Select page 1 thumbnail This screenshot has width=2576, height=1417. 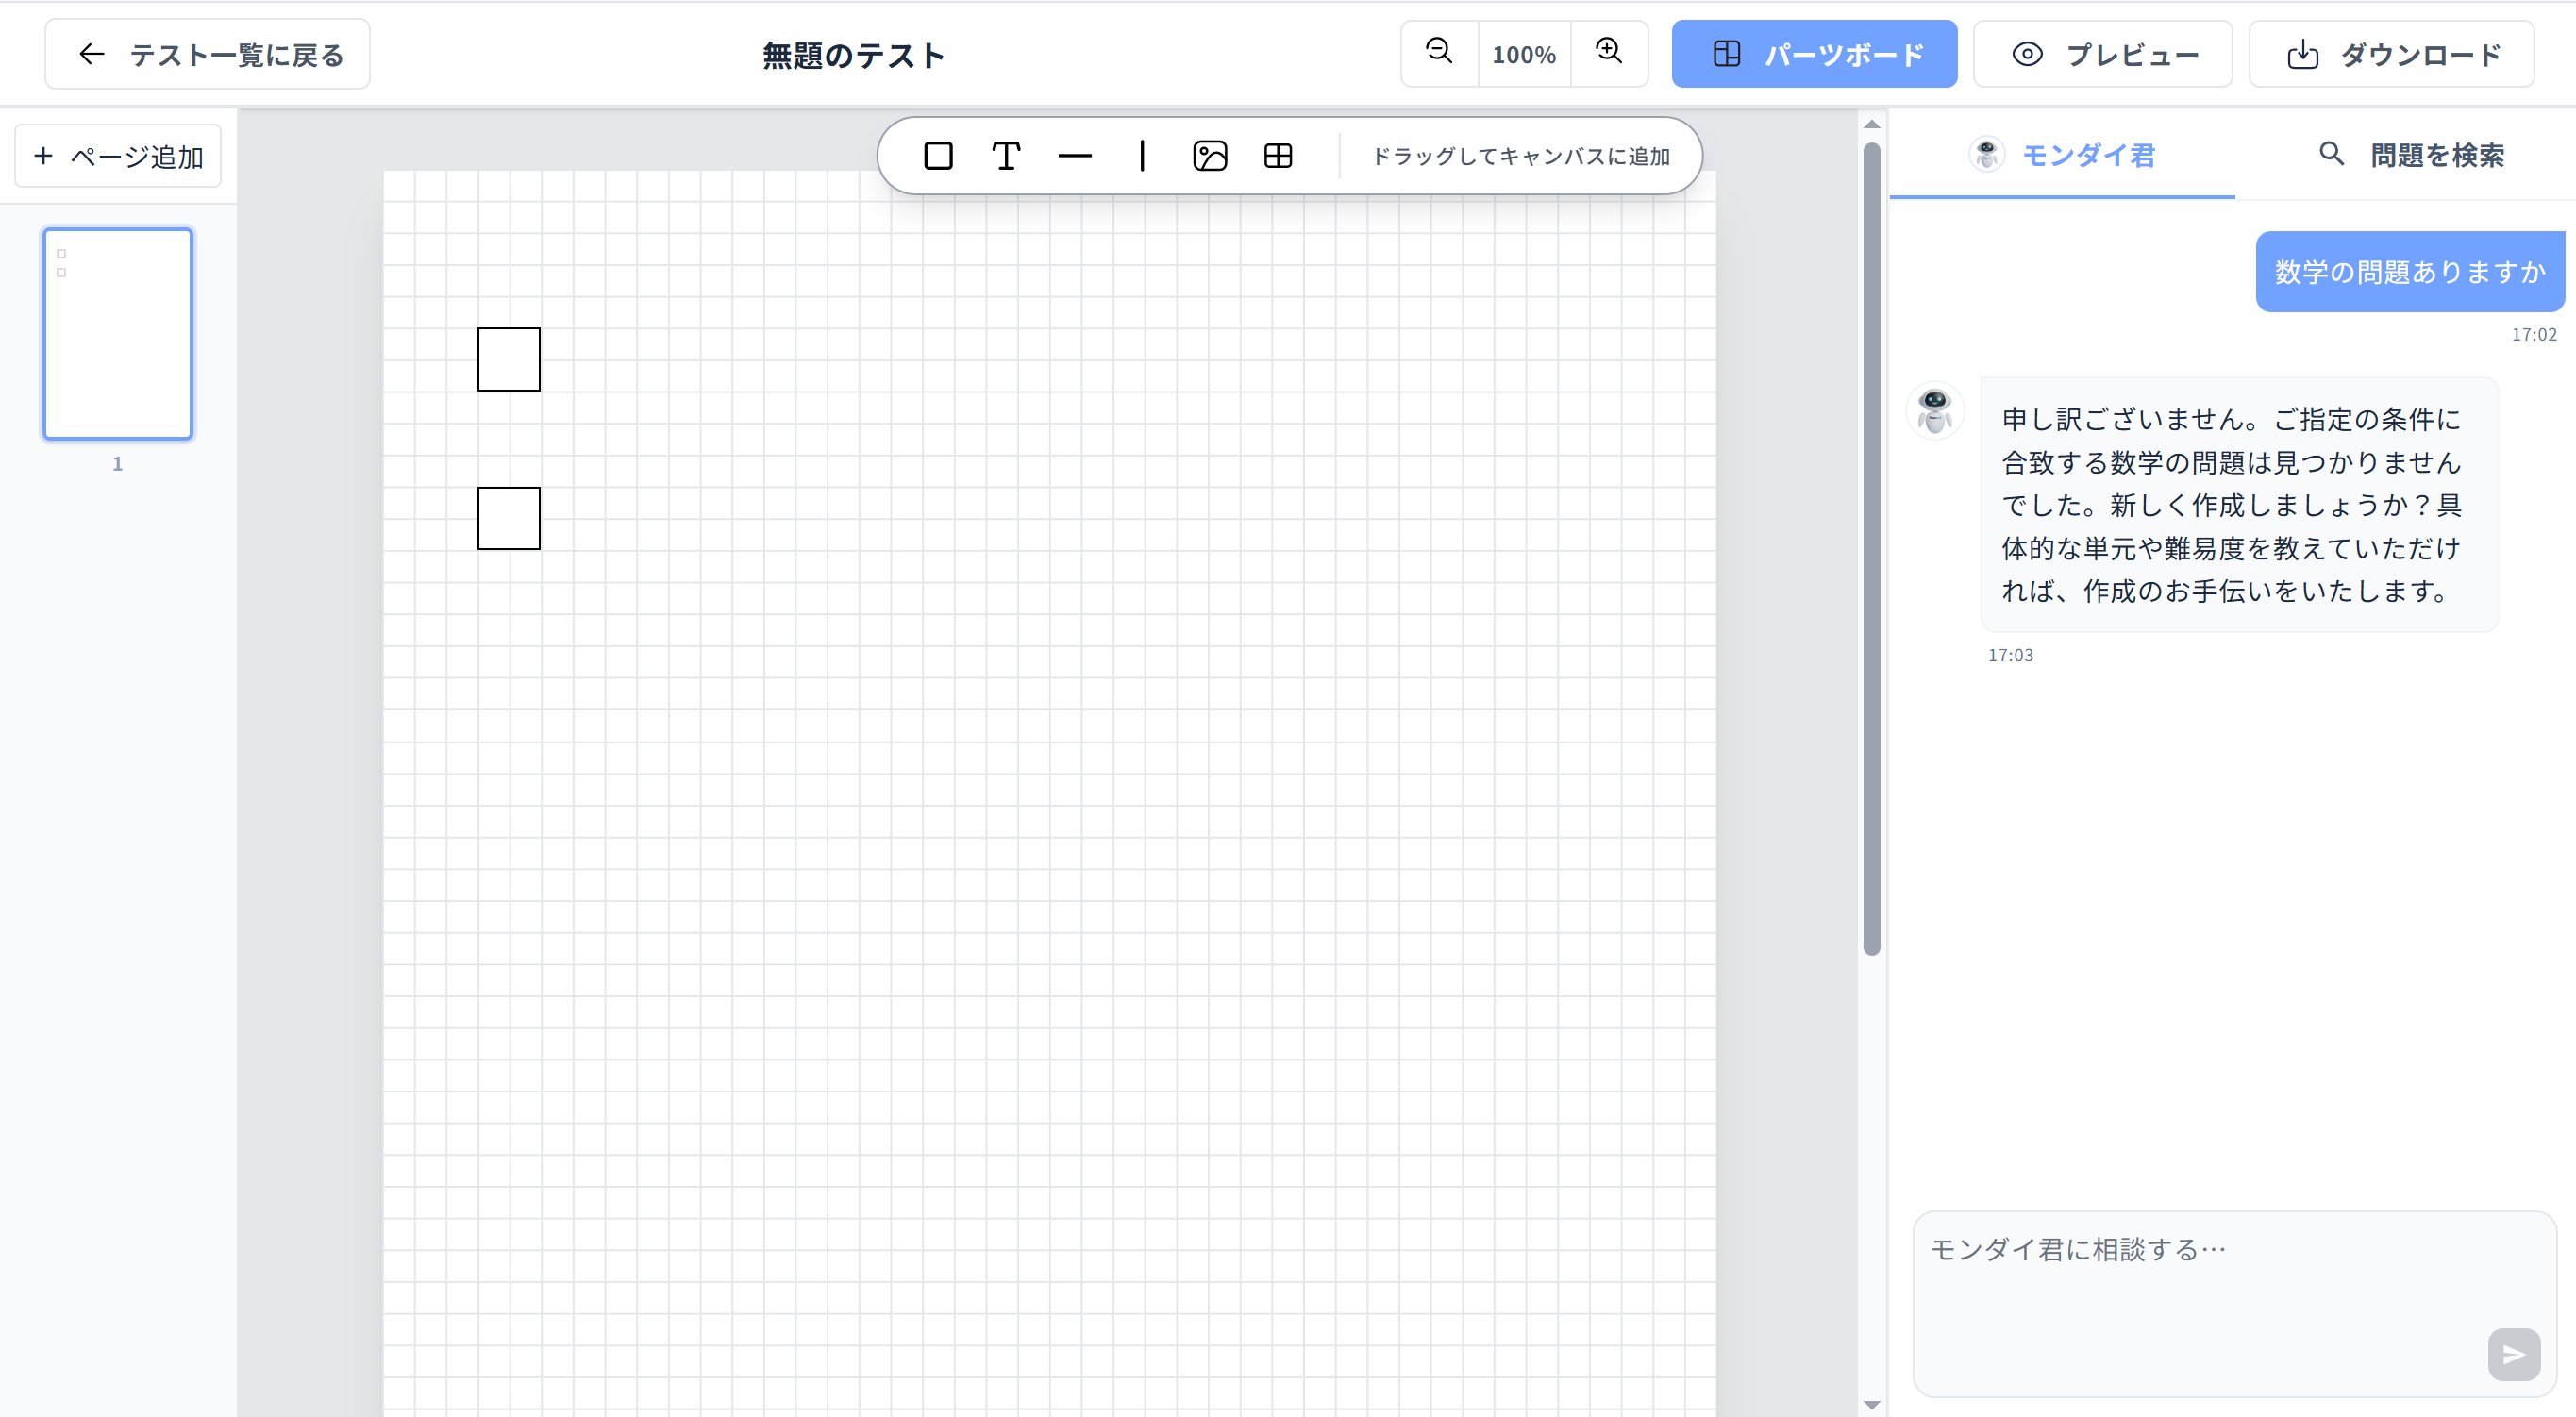click(x=118, y=334)
